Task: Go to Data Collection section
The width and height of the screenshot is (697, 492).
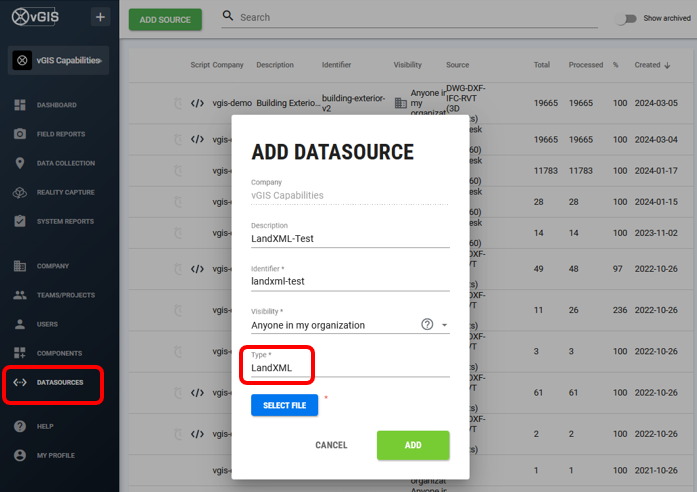Action: pos(66,163)
